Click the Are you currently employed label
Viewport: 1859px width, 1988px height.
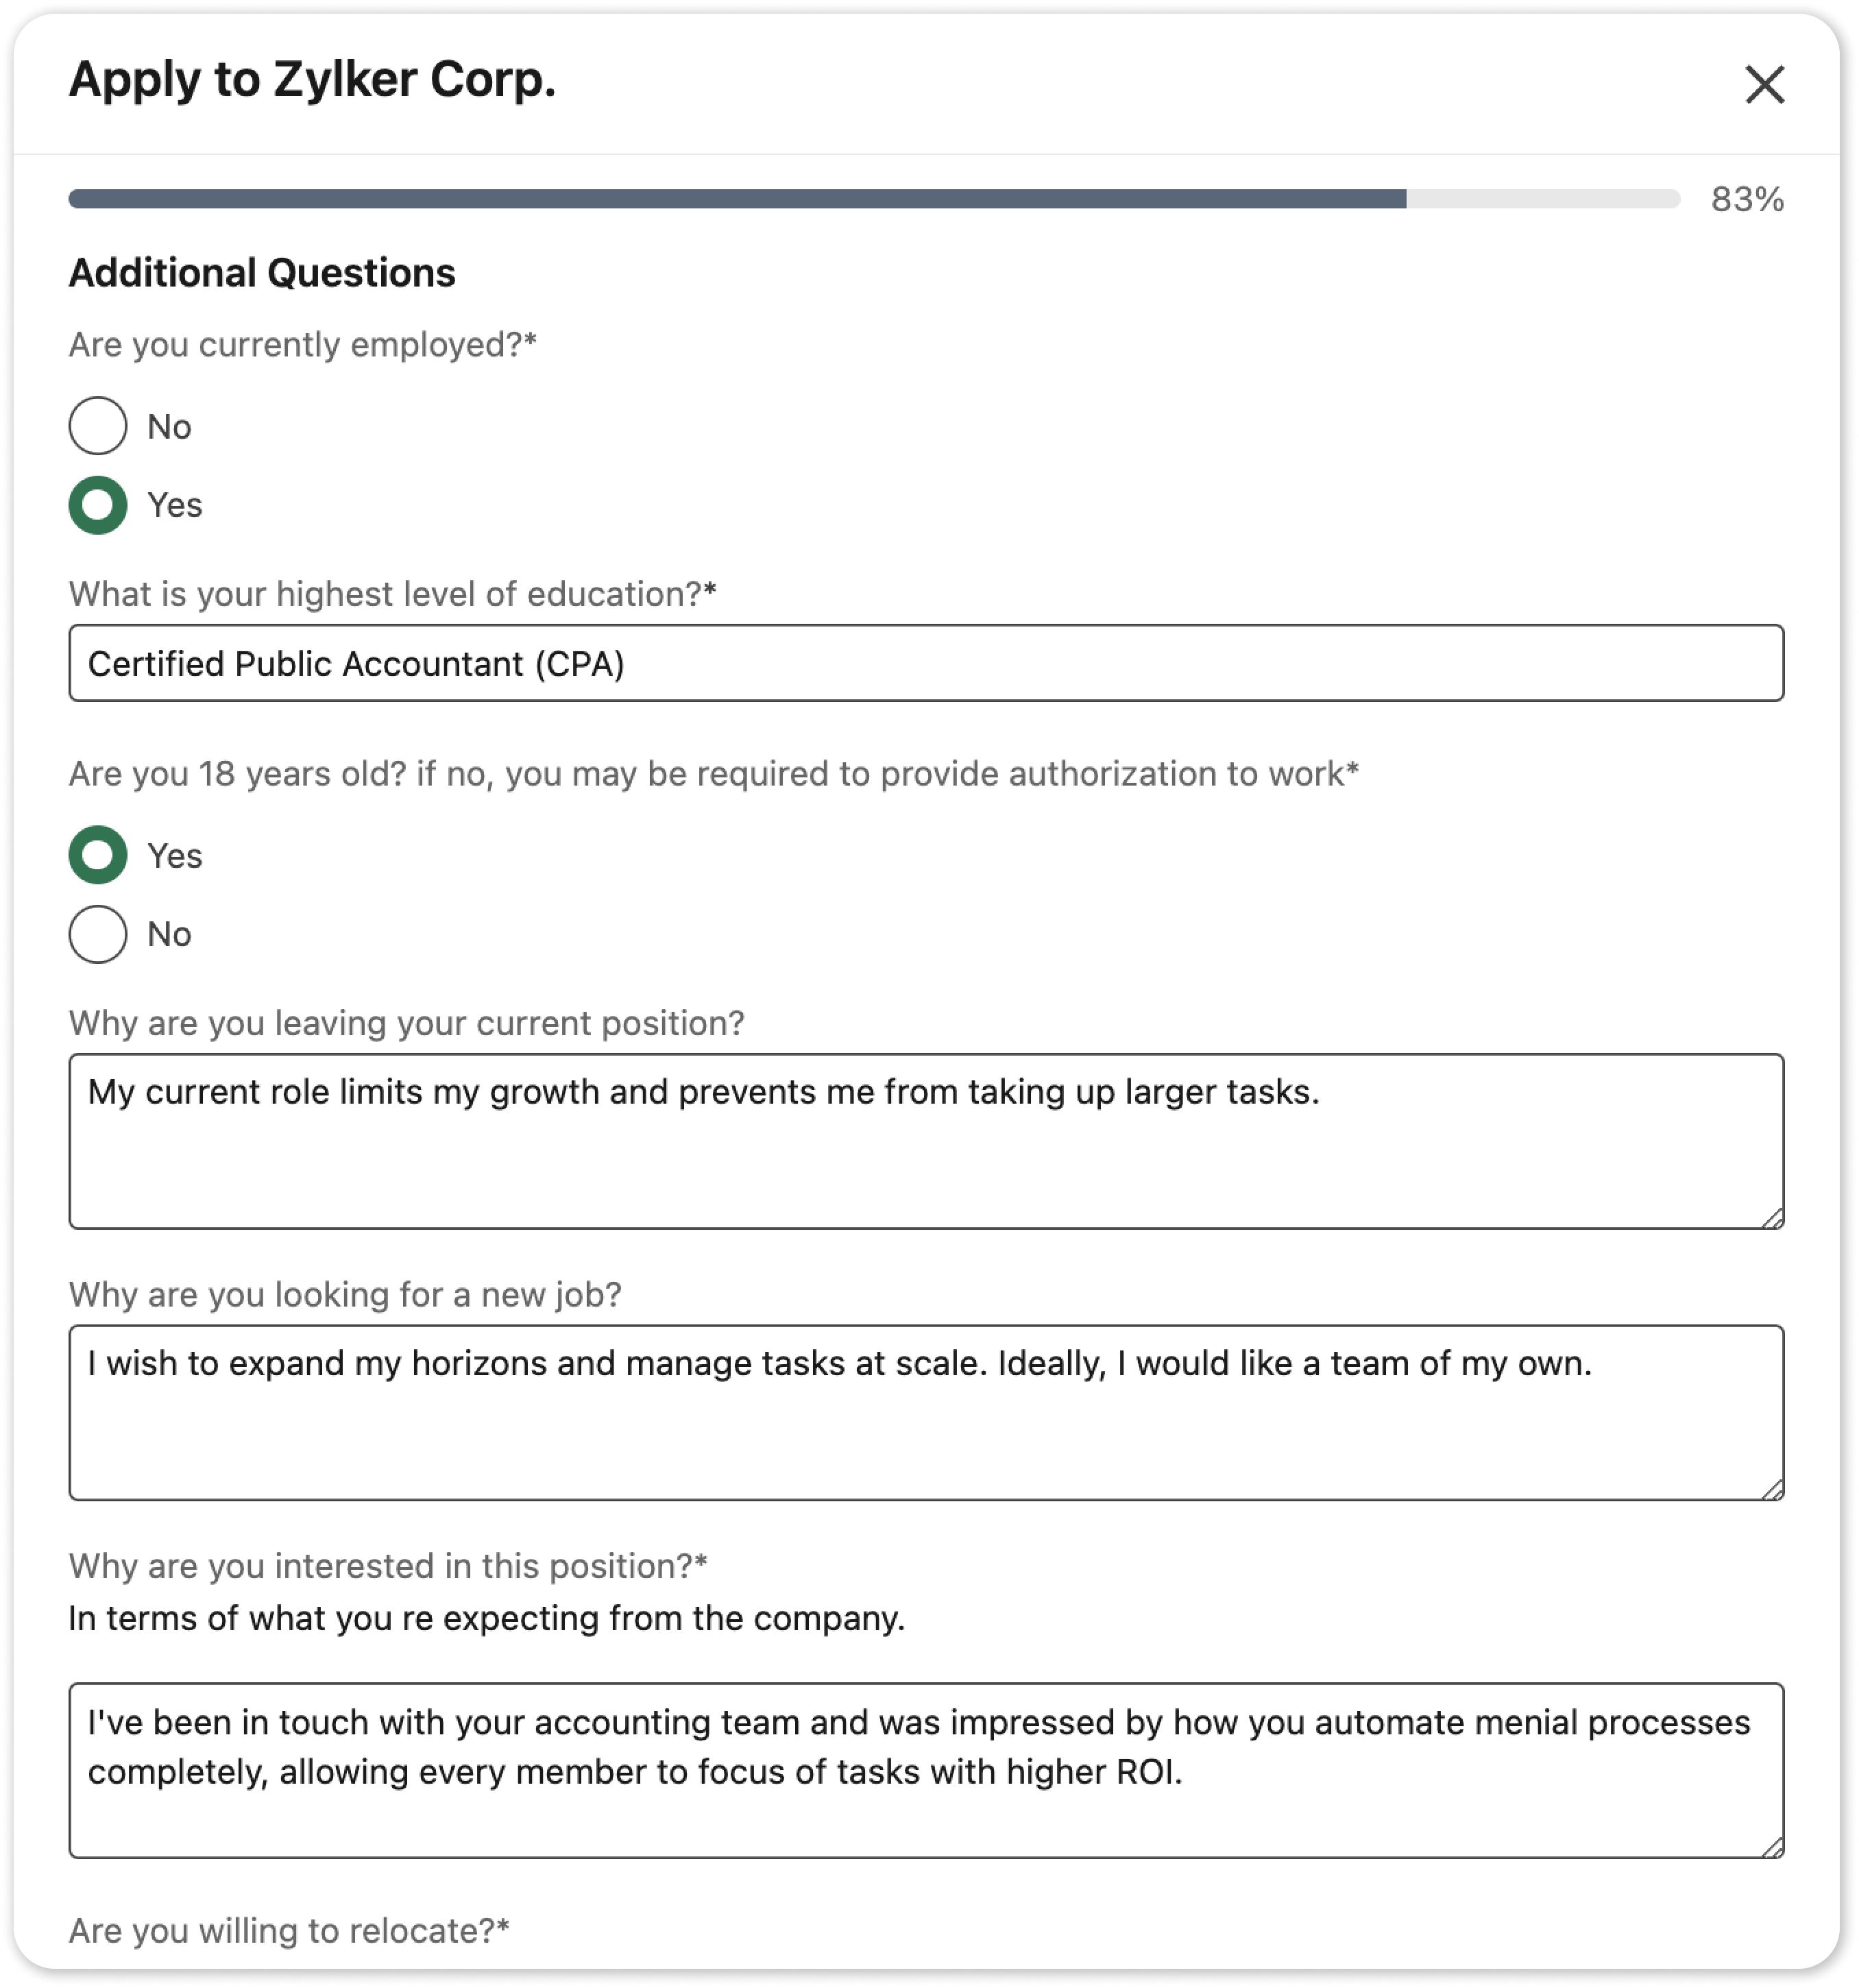click(303, 345)
